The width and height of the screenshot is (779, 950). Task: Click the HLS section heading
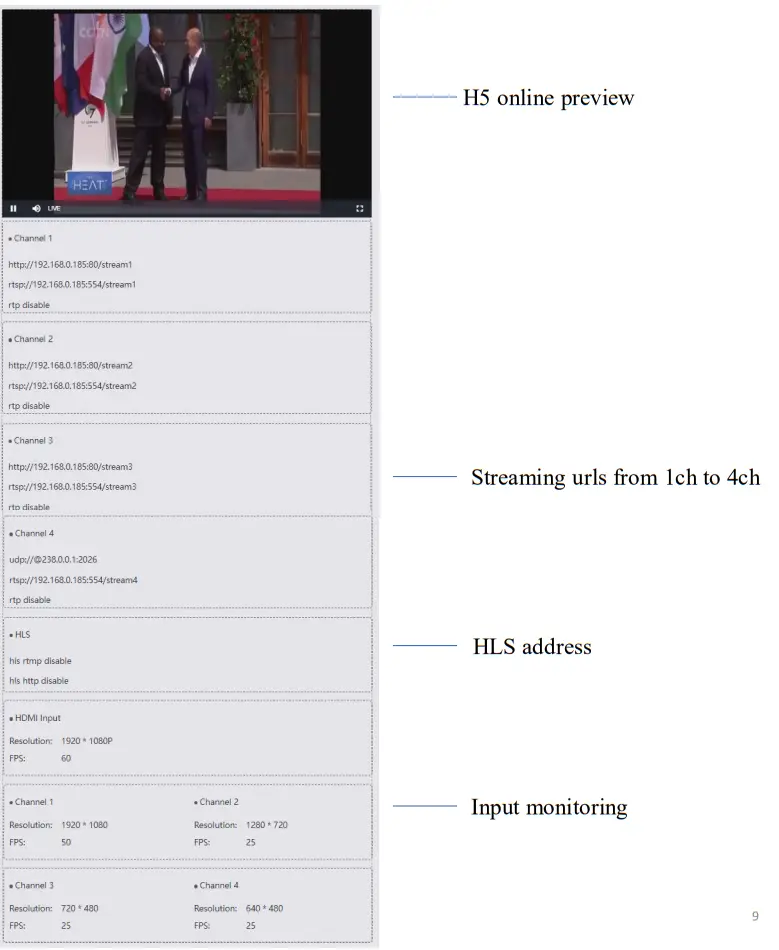click(20, 635)
